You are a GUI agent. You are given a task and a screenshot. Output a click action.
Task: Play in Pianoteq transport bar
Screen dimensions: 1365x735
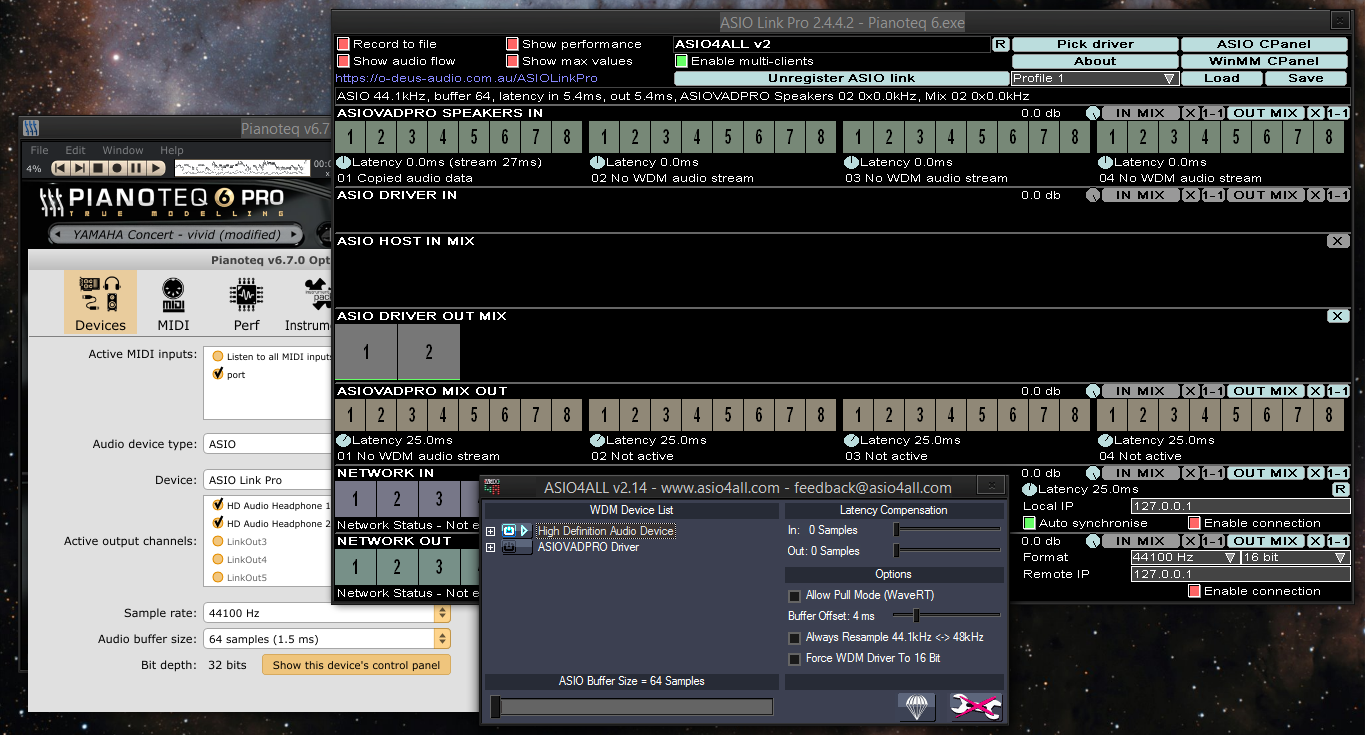coord(156,168)
